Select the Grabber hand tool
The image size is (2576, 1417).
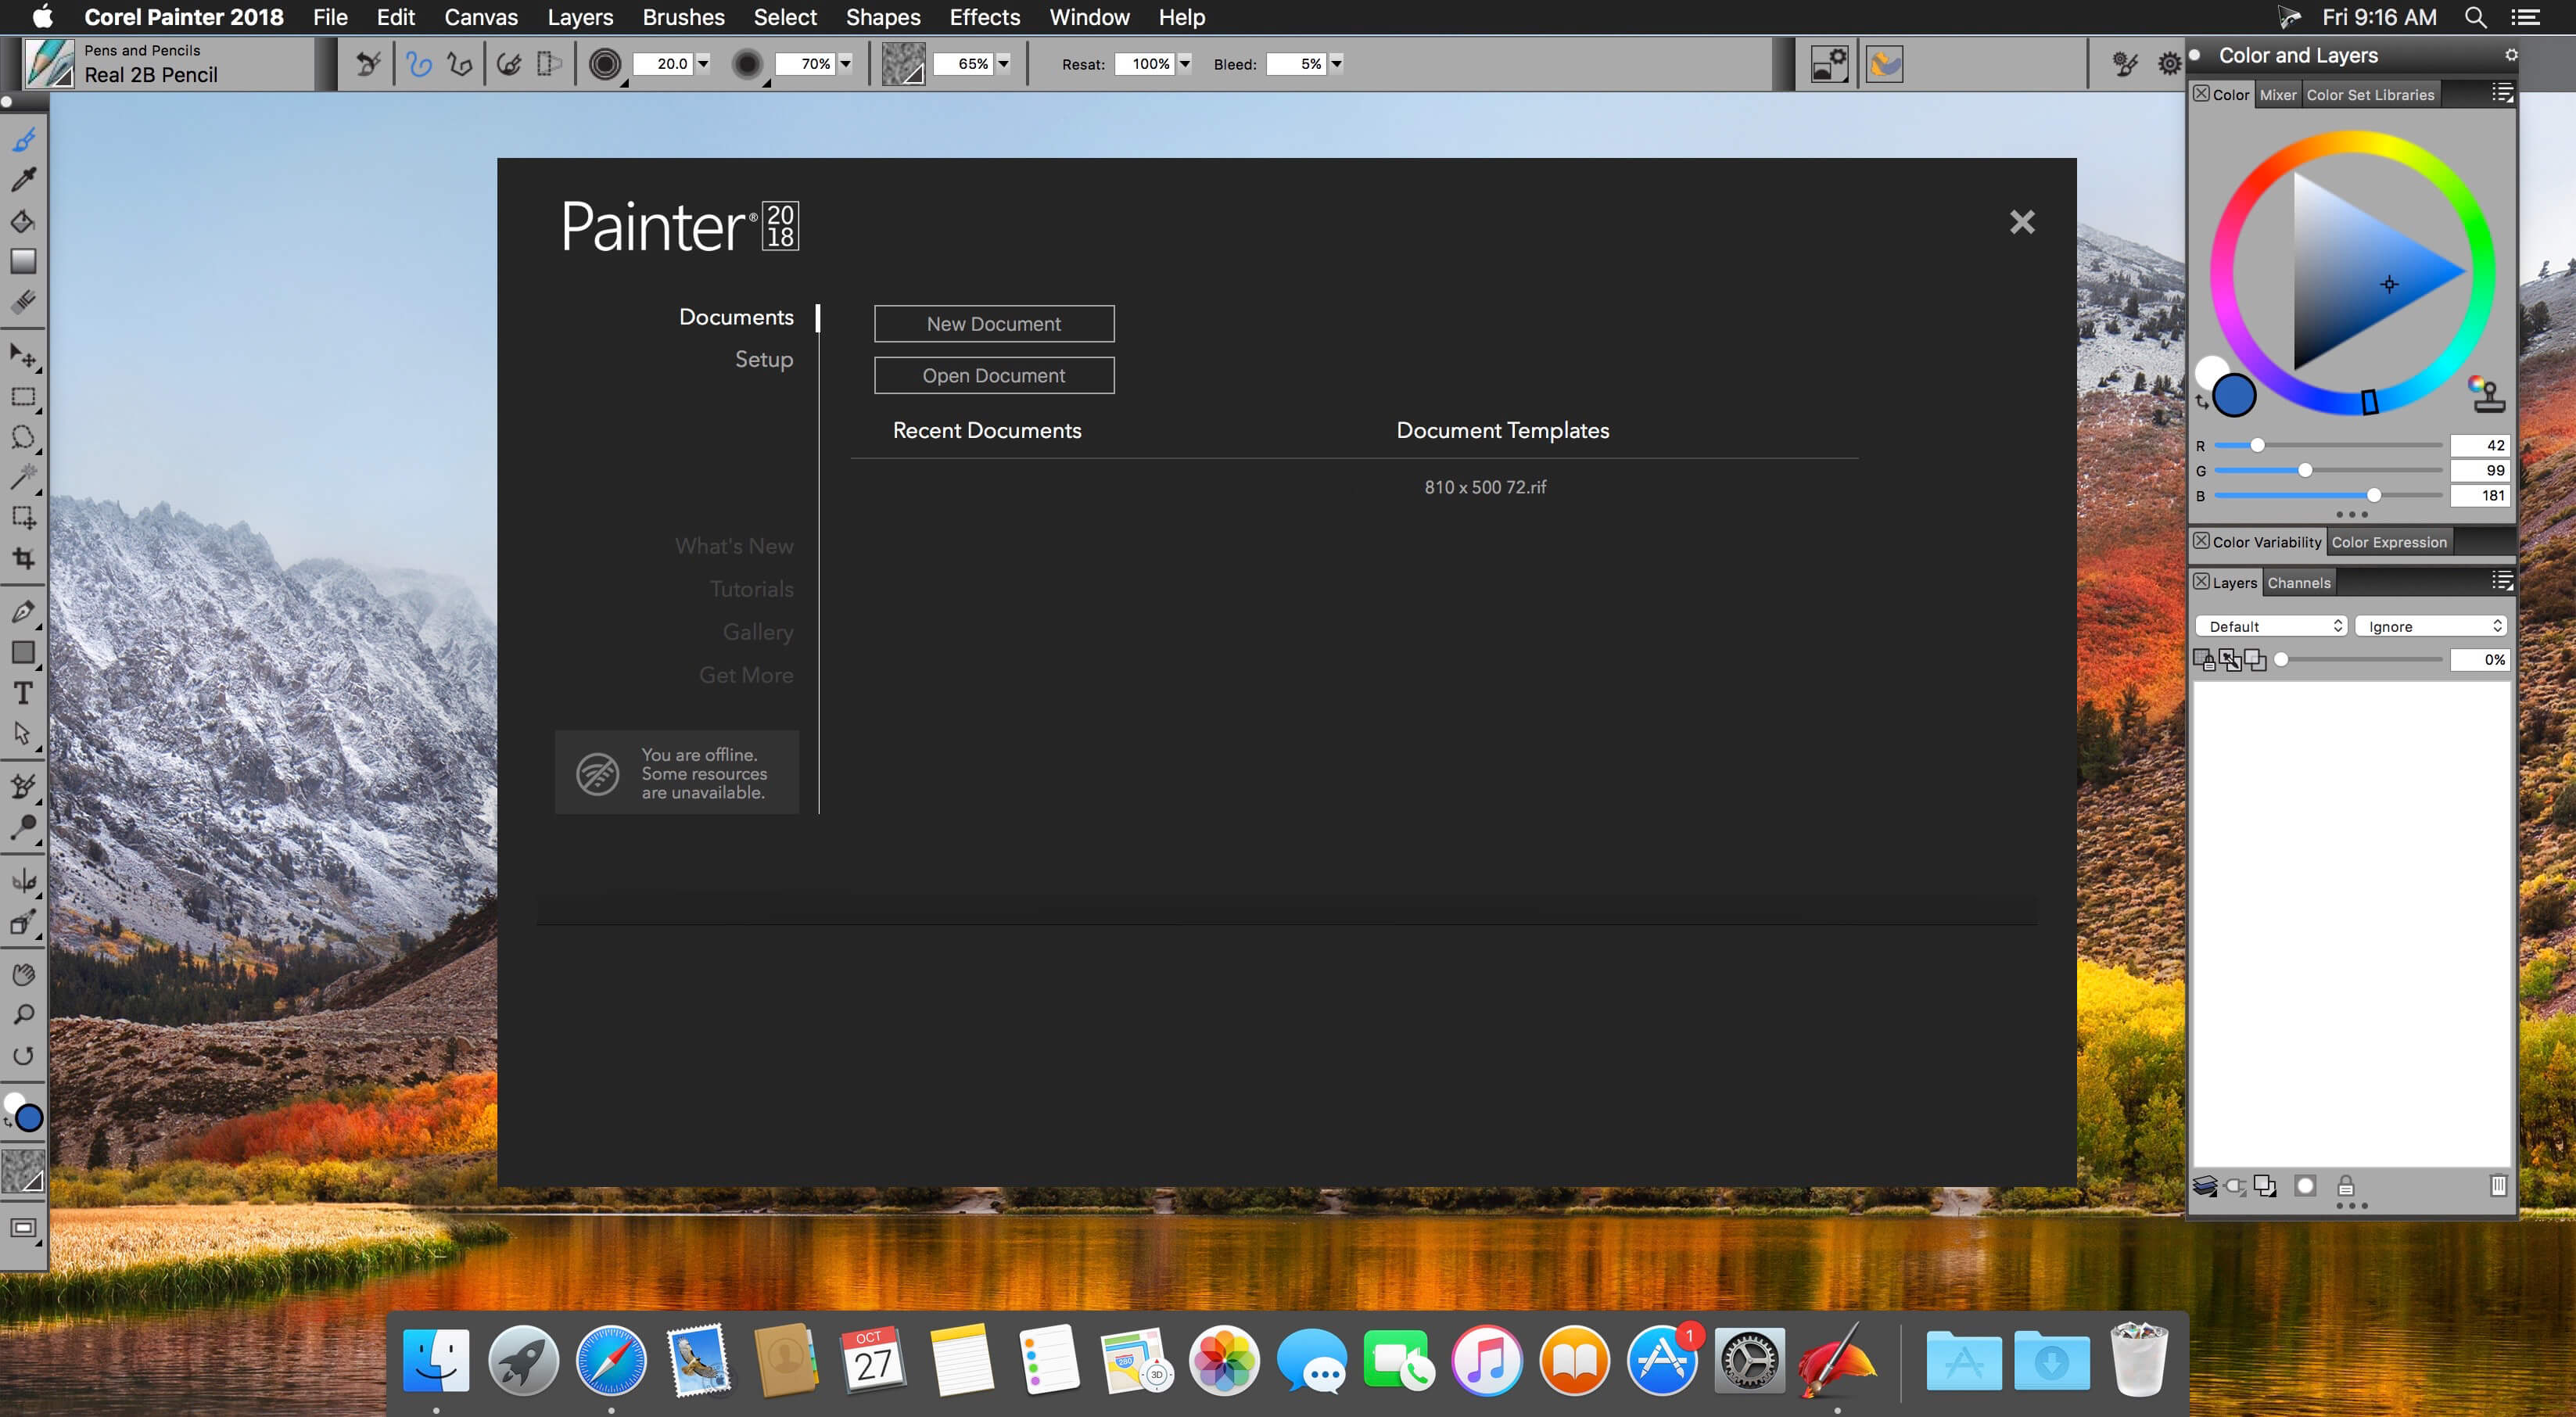pos(24,974)
